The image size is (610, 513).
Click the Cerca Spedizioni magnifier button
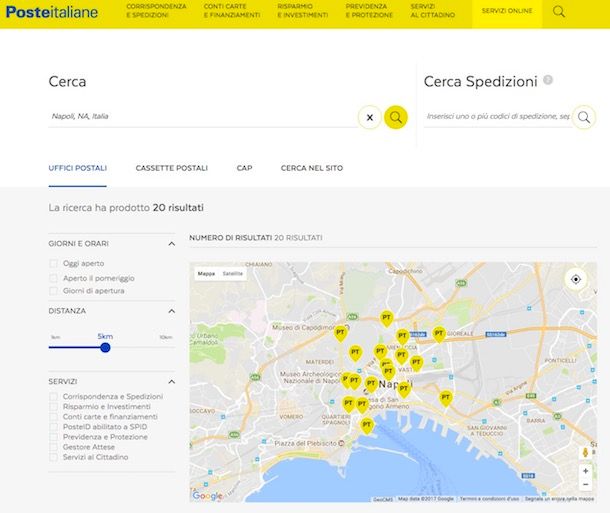tap(585, 117)
